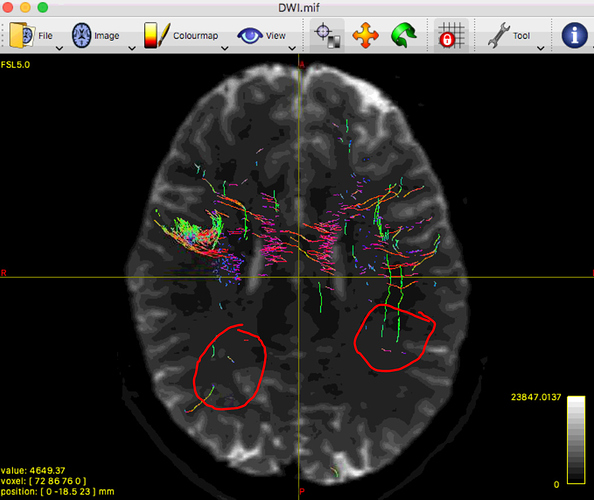Click the macOS green fullscreen button

pos(43,7)
